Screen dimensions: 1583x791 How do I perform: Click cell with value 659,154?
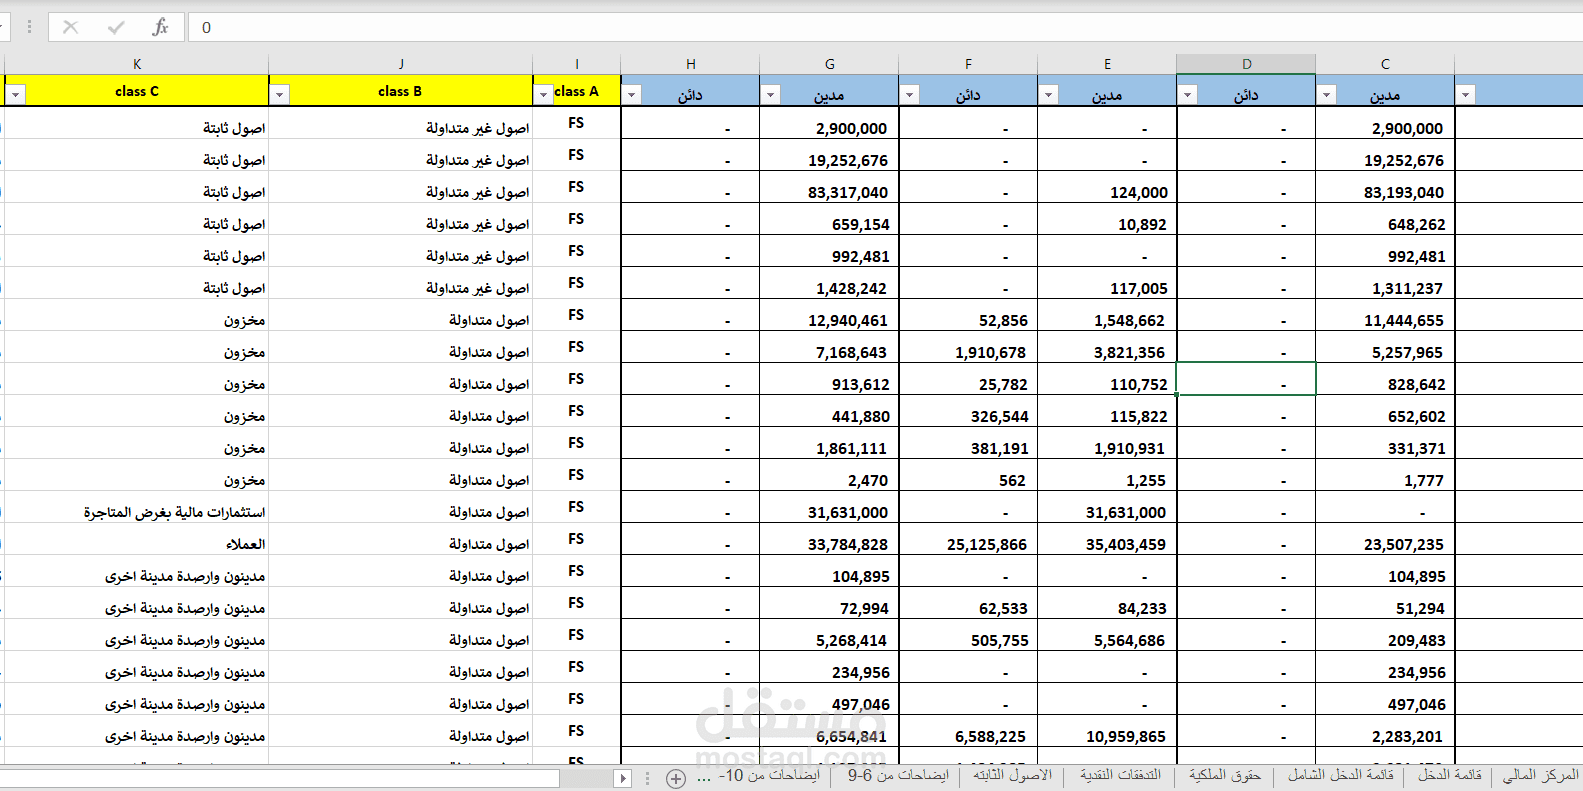[x=830, y=220]
